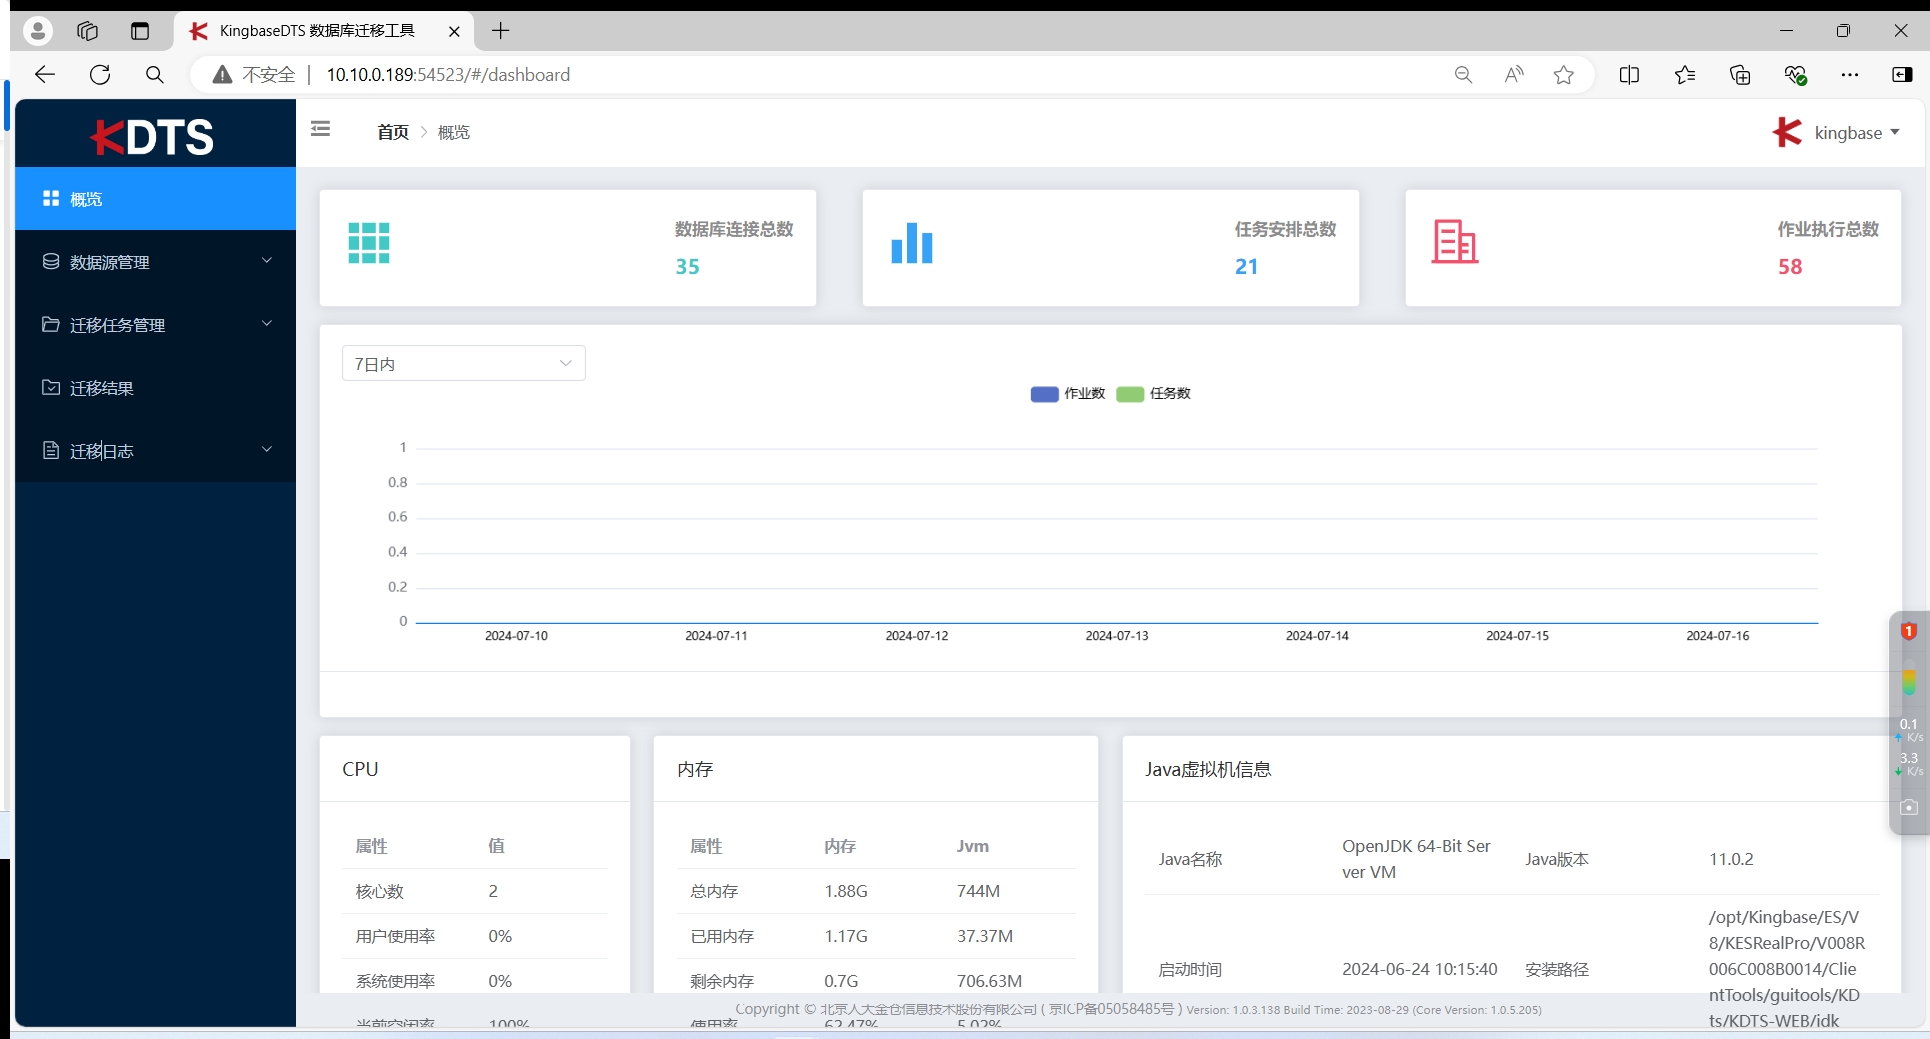Open the split screen icon
1930x1039 pixels.
(1629, 75)
